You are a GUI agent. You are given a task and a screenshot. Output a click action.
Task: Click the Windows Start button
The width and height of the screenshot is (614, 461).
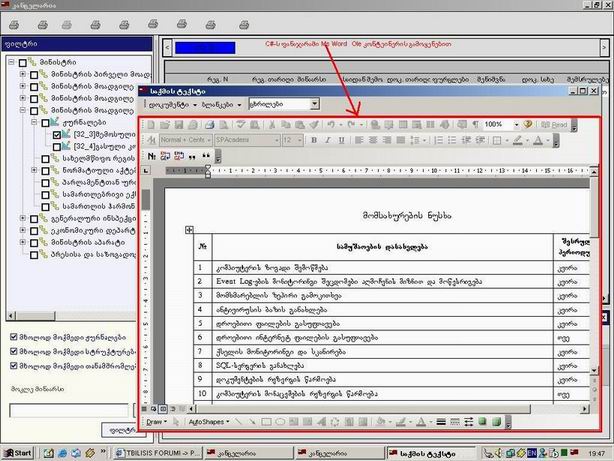(18, 453)
